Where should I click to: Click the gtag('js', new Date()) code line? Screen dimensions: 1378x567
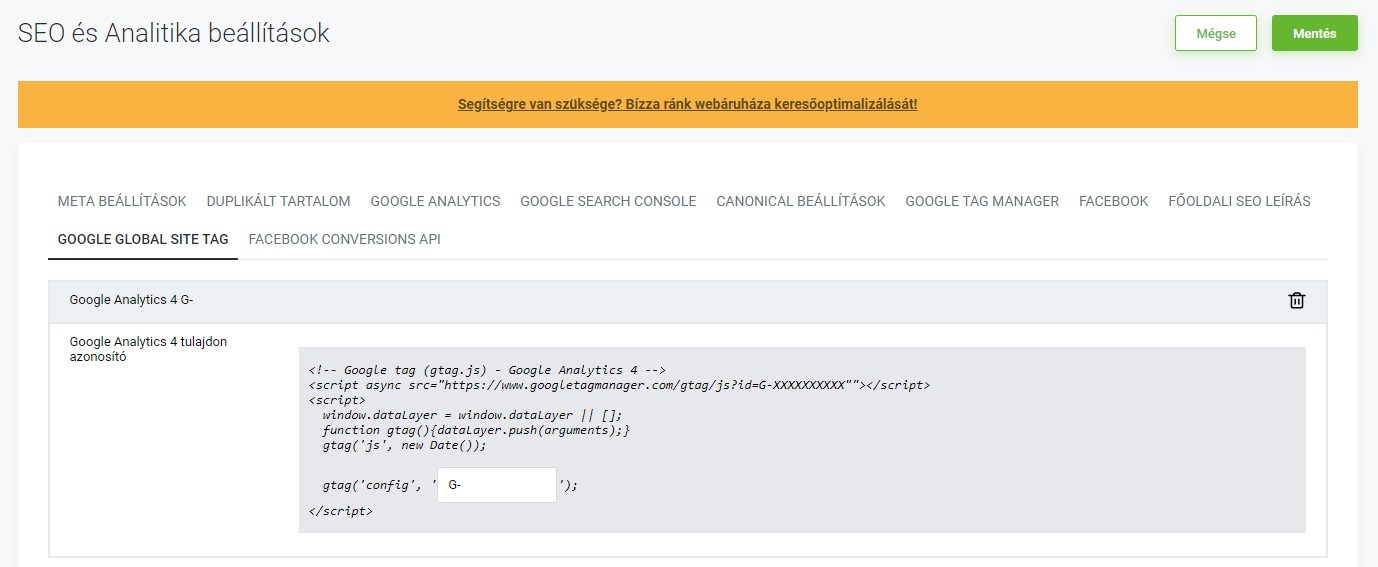point(404,445)
